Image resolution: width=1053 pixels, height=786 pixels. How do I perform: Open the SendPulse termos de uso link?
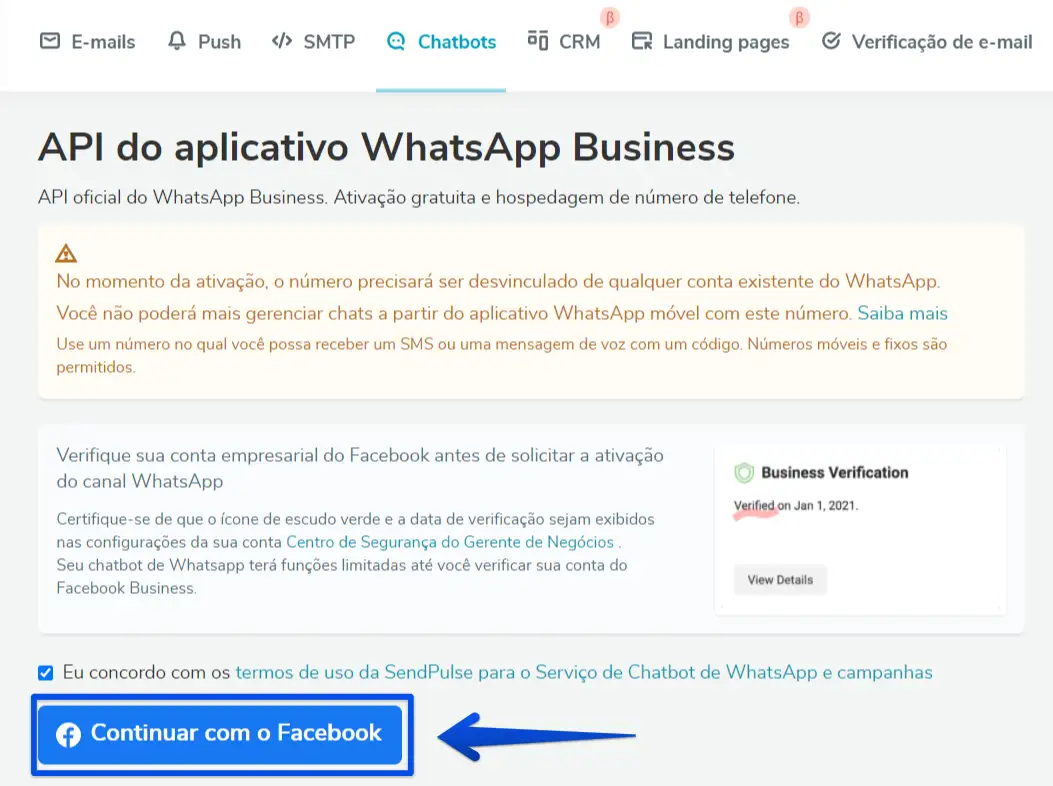click(x=584, y=672)
